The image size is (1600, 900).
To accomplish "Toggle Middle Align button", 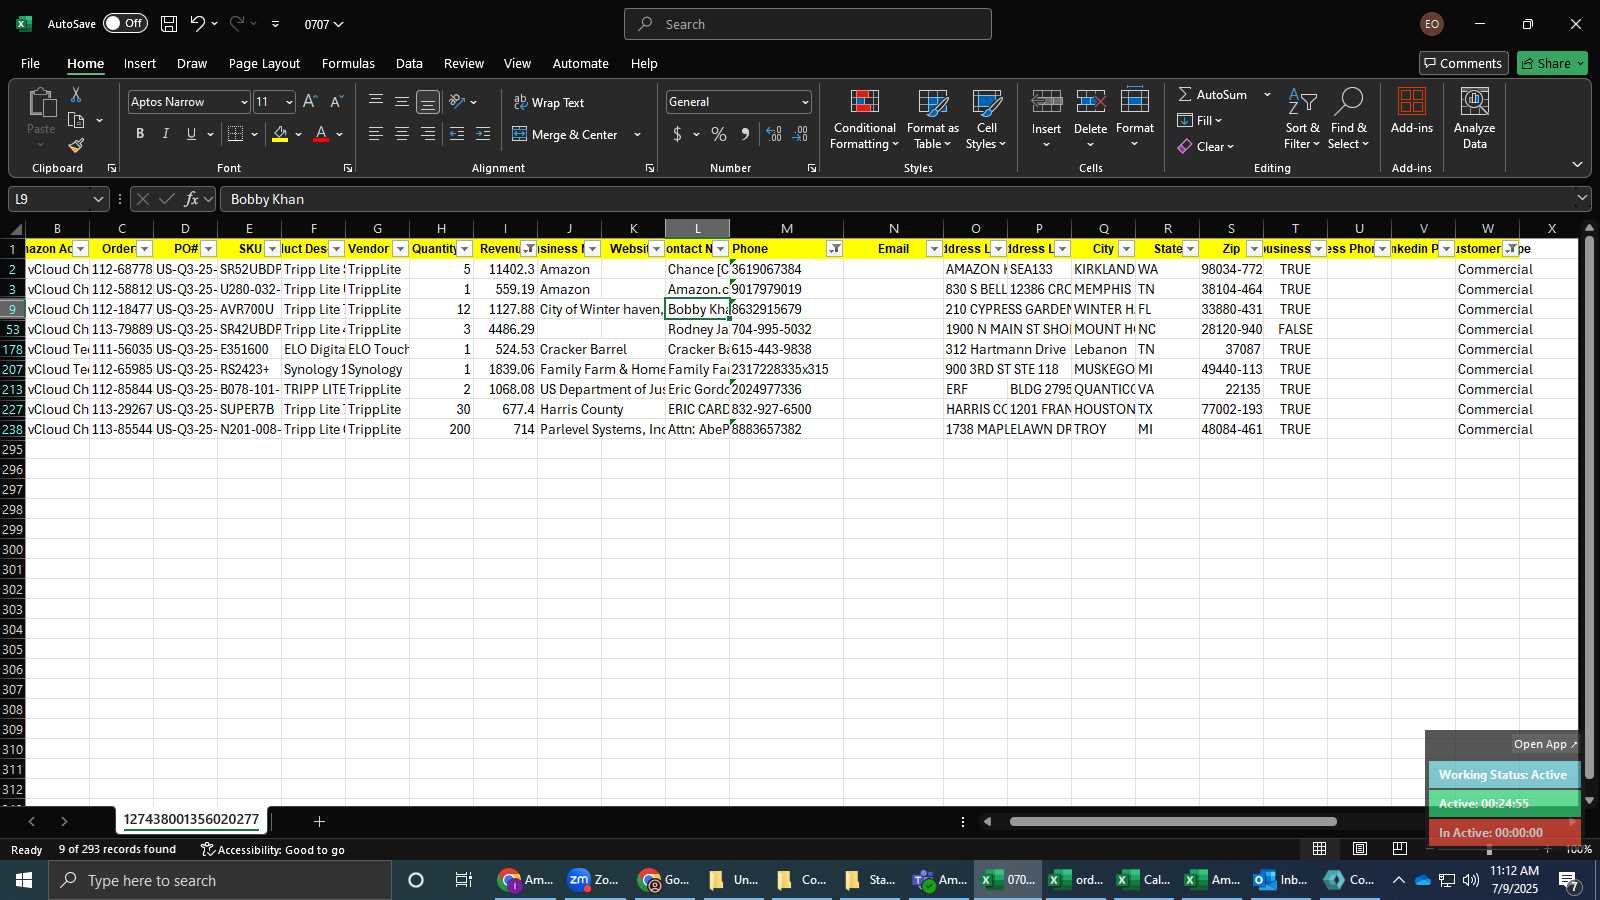I will click(402, 101).
